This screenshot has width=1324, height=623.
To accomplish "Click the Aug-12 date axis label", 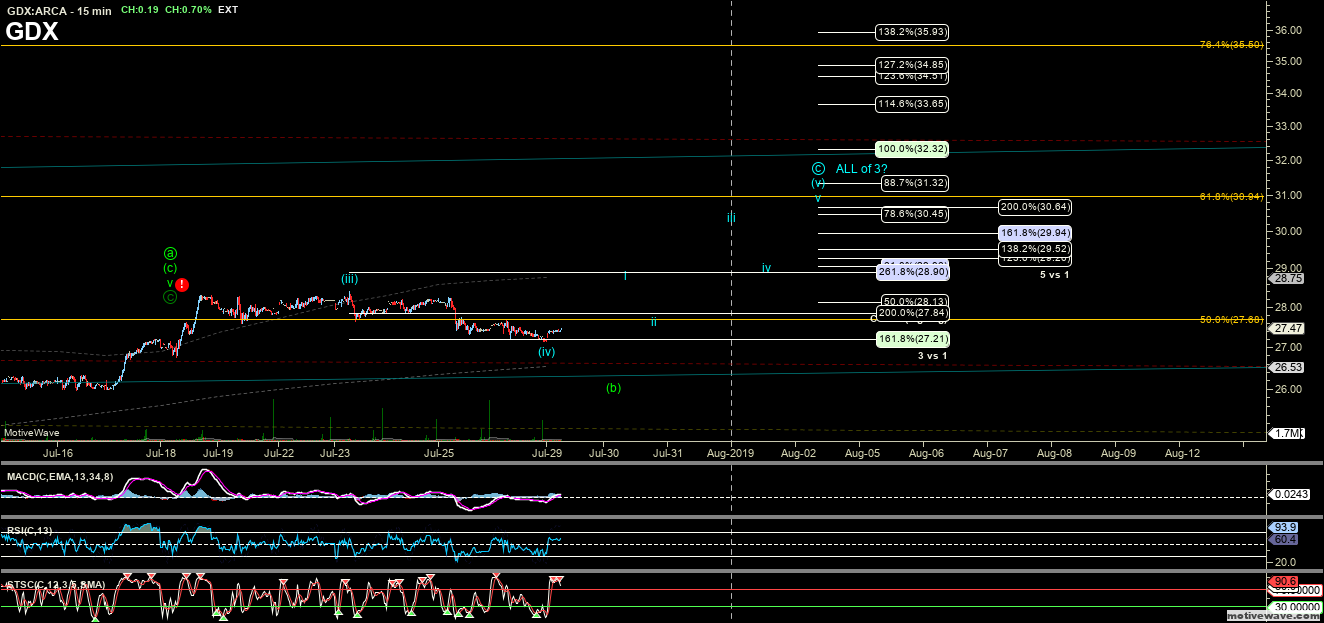I will tap(1182, 453).
